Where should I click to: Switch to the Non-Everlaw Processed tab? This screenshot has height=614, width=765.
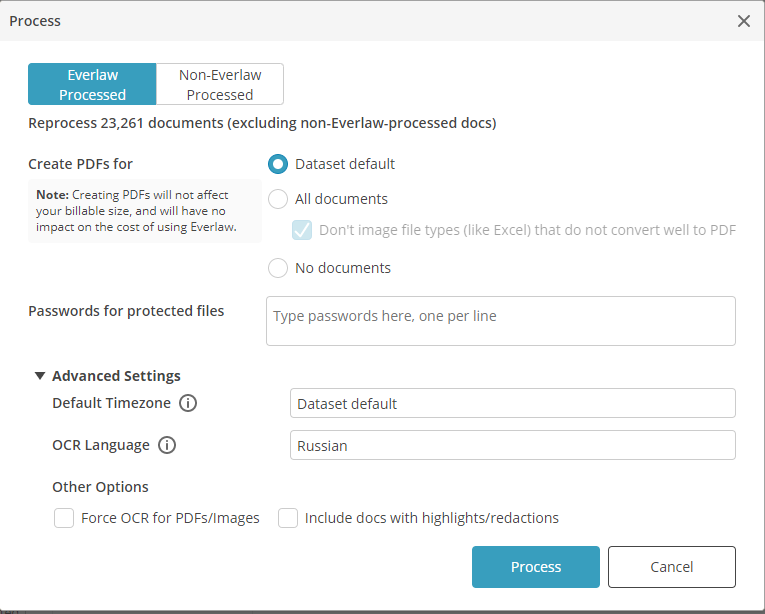[x=220, y=85]
